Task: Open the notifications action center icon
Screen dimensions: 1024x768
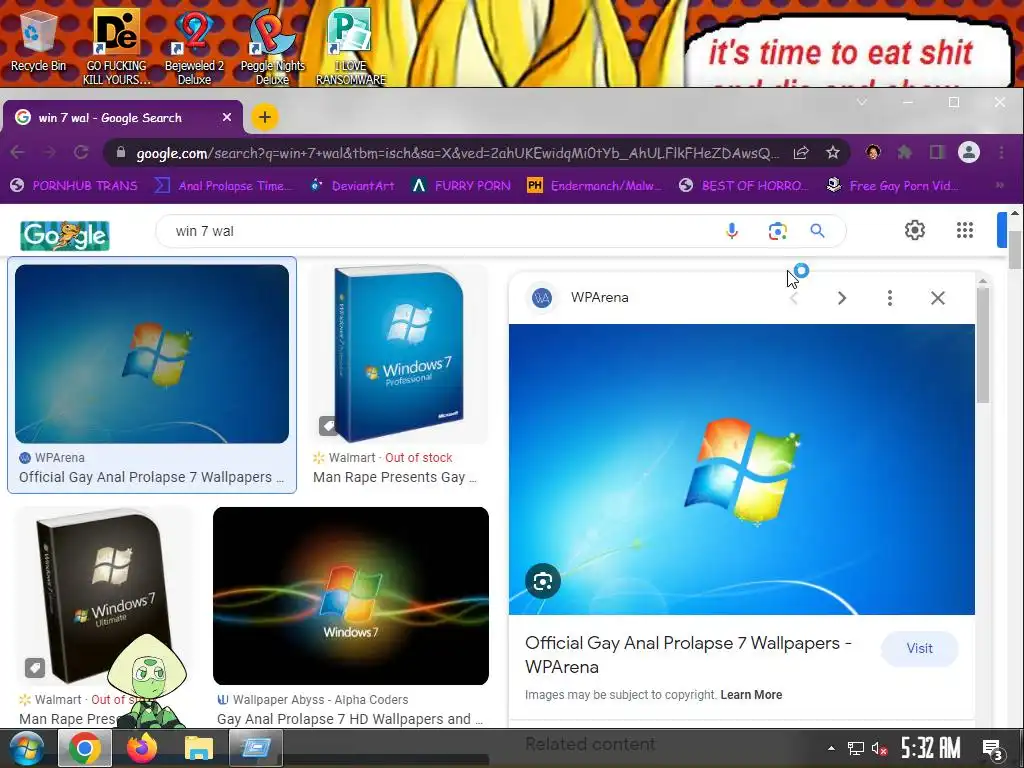Action: tap(993, 750)
